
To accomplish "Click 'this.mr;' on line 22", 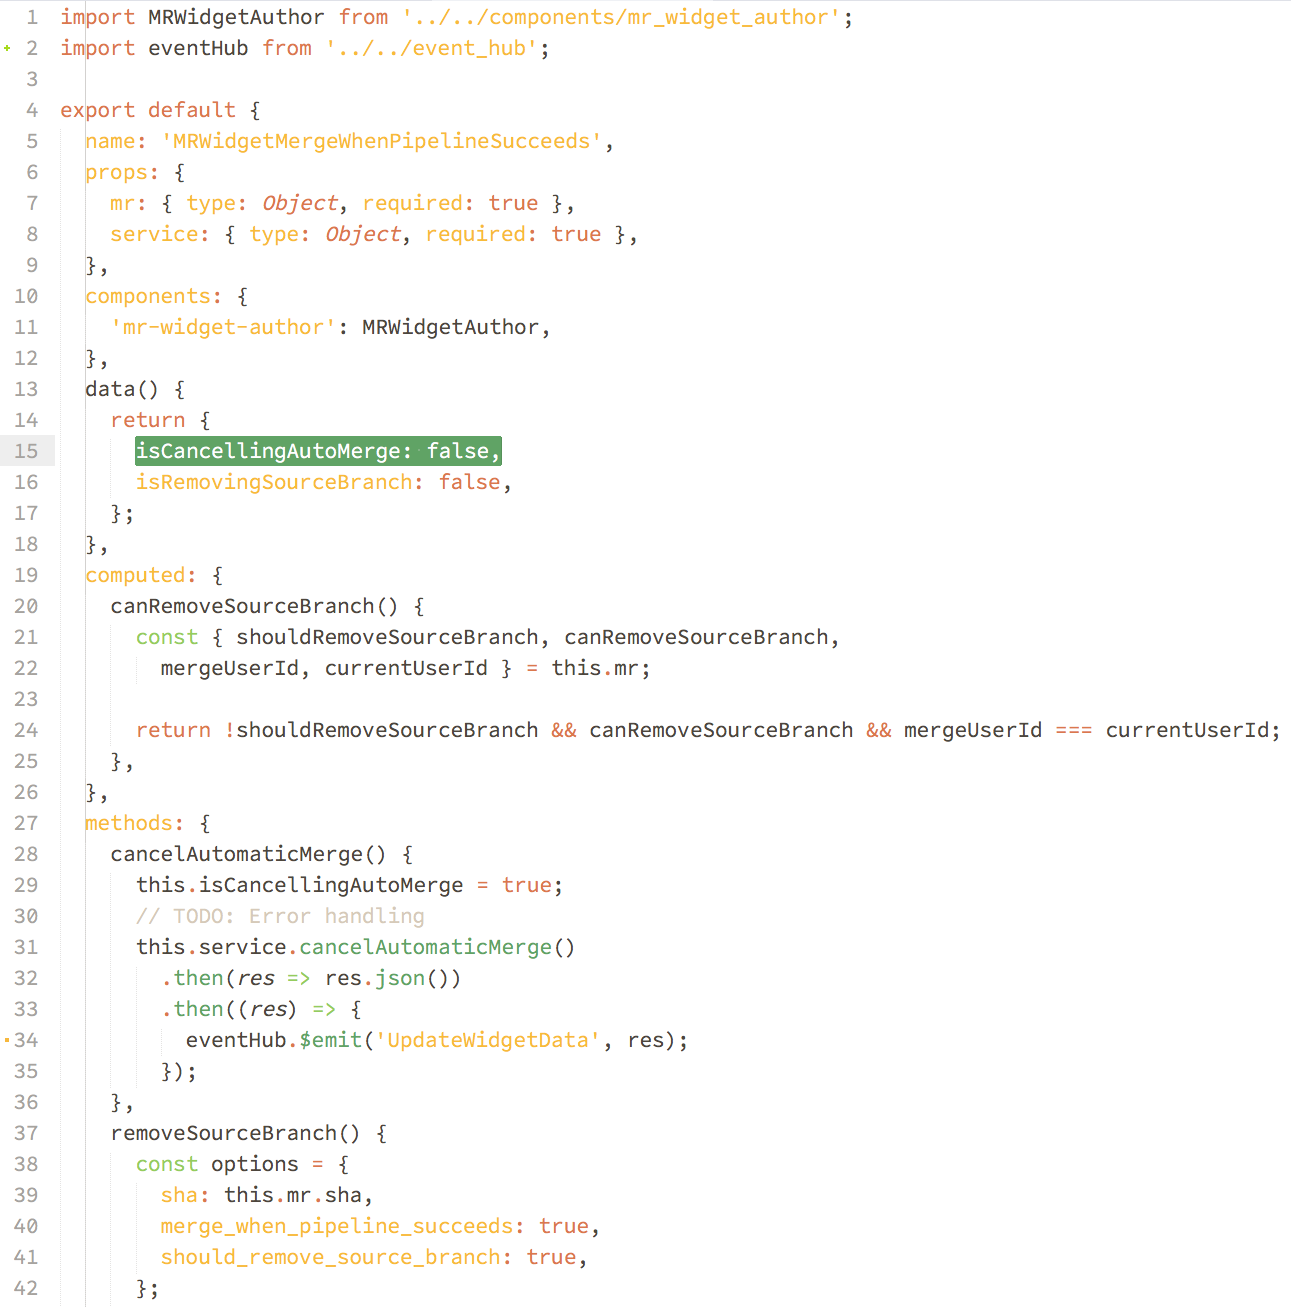I will click(601, 668).
